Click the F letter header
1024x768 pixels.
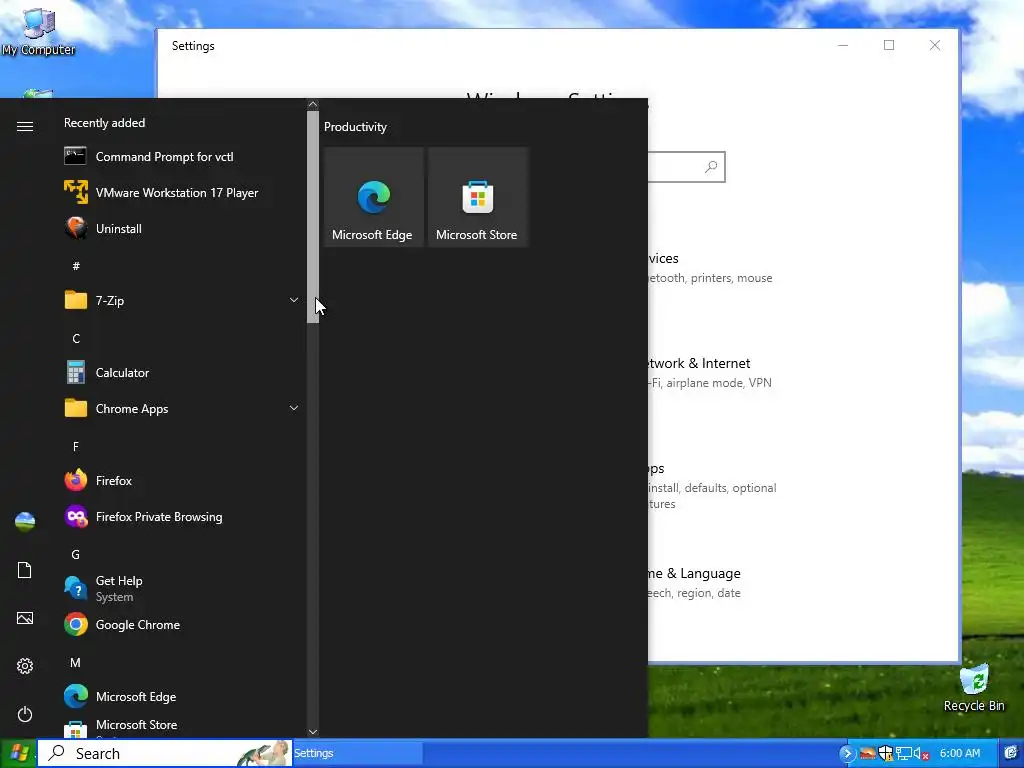click(76, 447)
